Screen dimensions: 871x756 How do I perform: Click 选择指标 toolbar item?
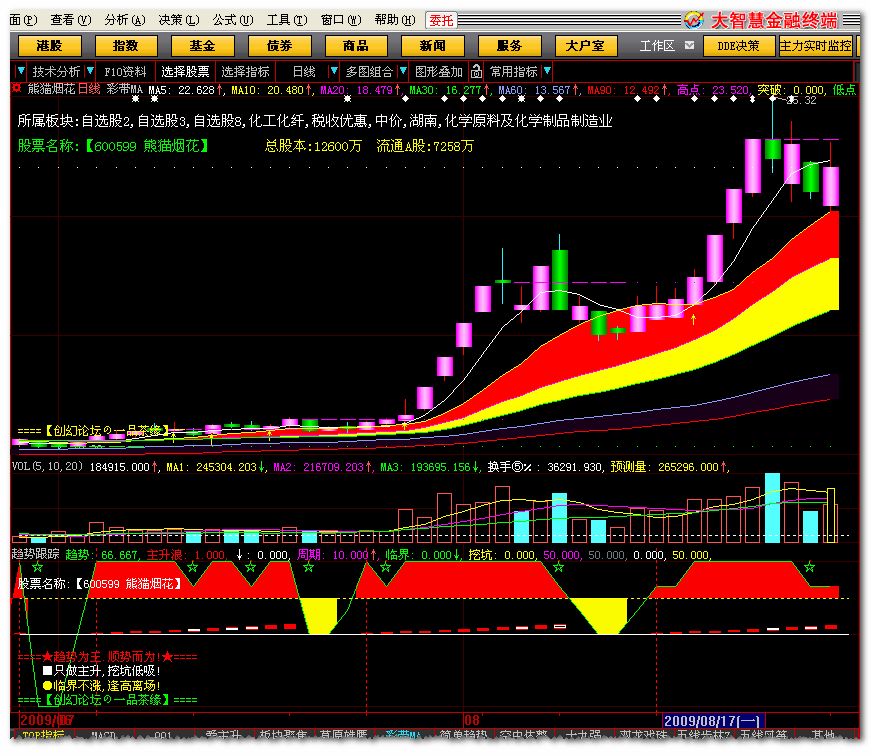245,72
